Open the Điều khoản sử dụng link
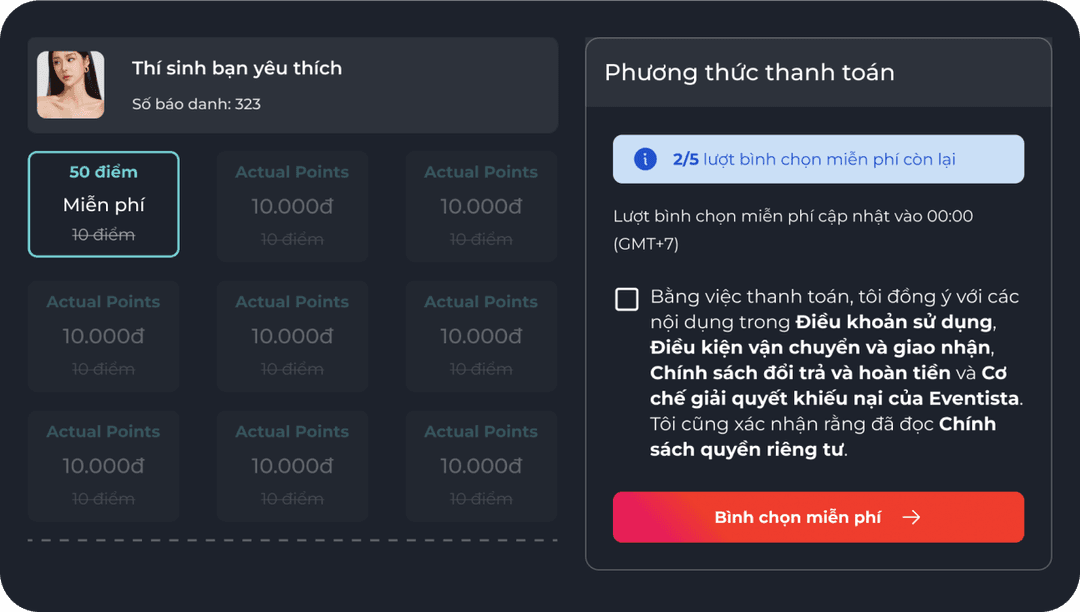The width and height of the screenshot is (1080, 612). coord(894,322)
